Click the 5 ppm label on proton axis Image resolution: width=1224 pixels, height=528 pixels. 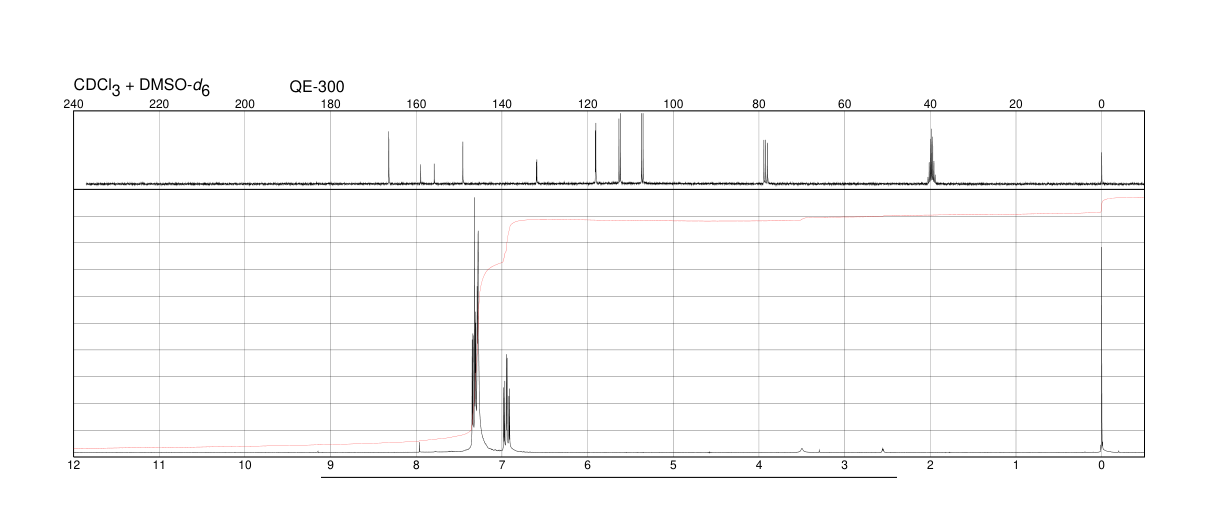673,466
